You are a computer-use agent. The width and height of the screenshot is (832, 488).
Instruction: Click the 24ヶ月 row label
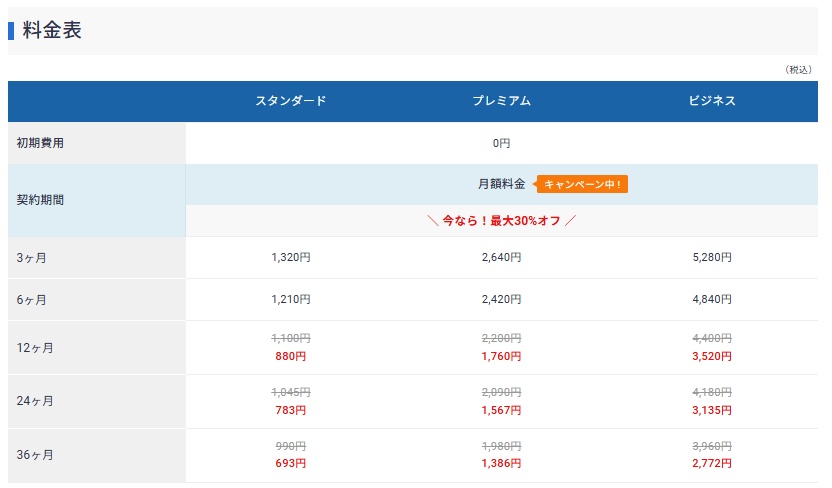(35, 401)
